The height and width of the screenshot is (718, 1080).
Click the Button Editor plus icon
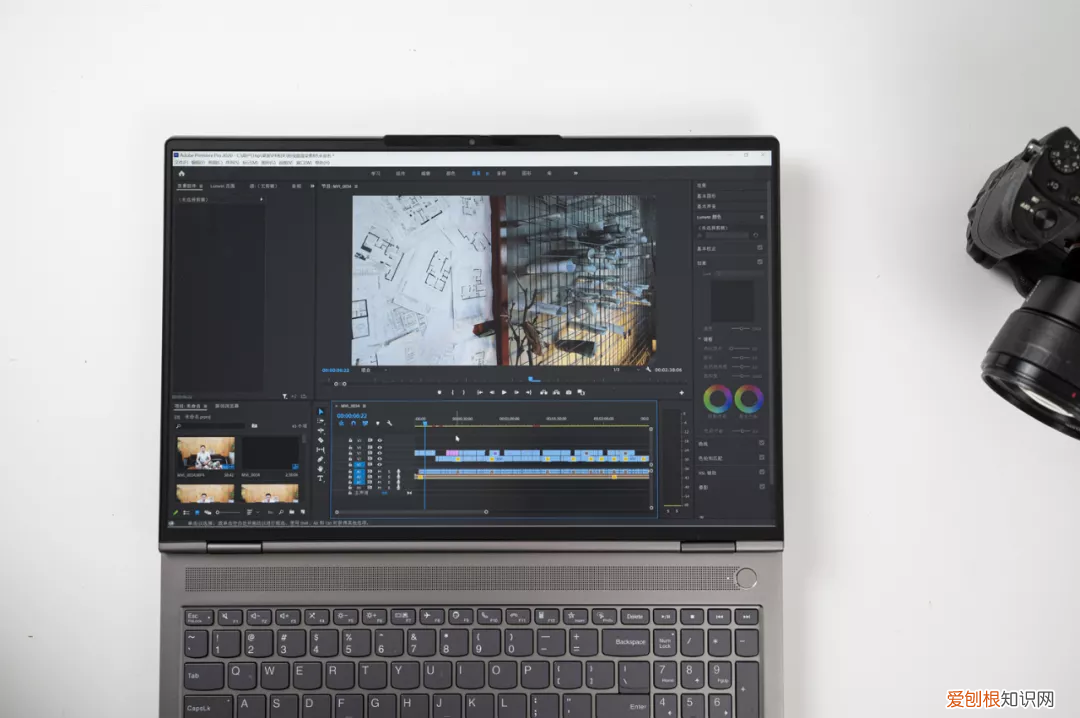point(682,392)
